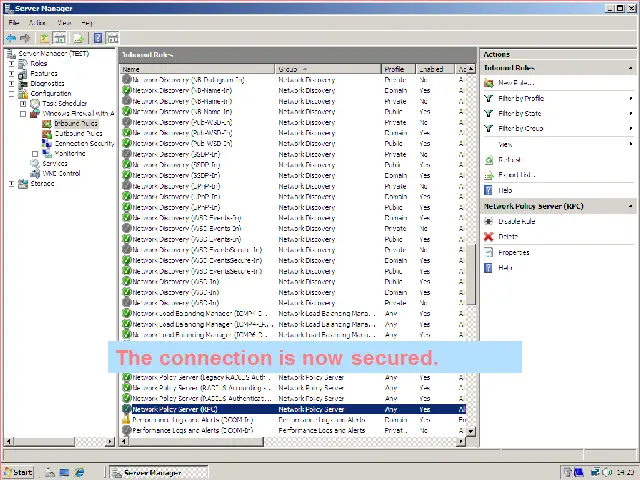640x480 pixels.
Task: Collapse the Configuration tree node
Action: pyautogui.click(x=11, y=93)
